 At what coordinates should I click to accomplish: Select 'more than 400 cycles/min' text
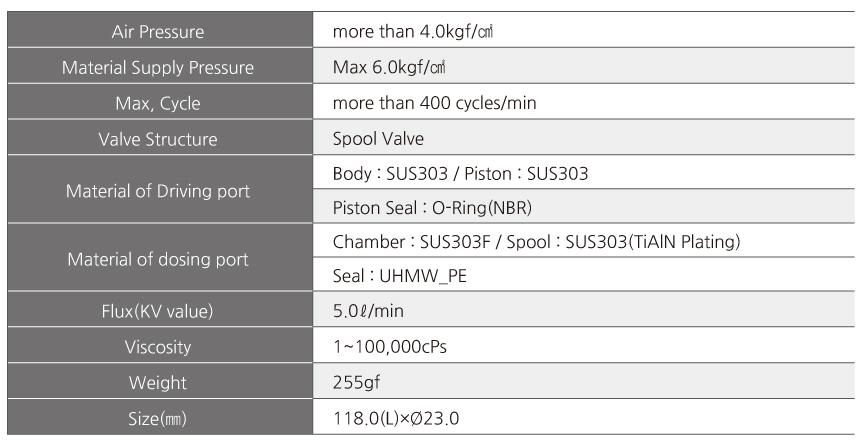click(434, 103)
